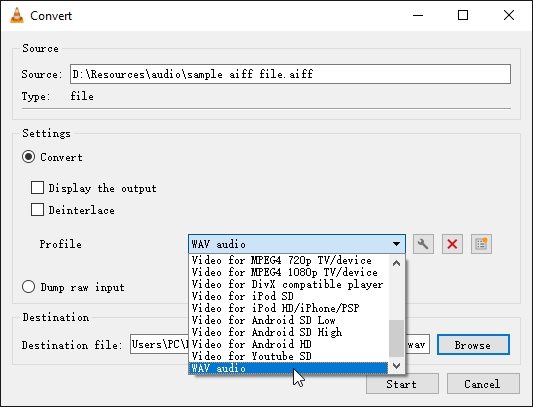The width and height of the screenshot is (533, 407).
Task: Select the Convert radio button
Action: [28, 157]
